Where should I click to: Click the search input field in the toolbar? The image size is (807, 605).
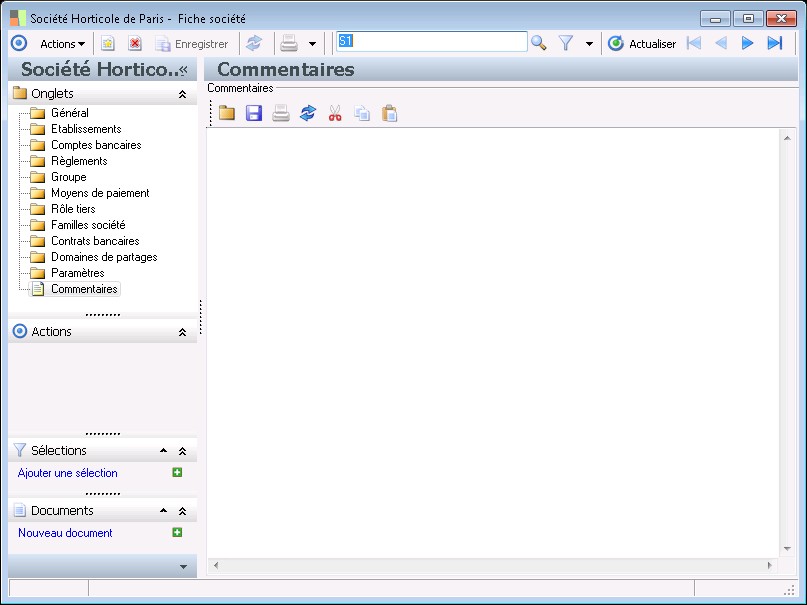coord(431,42)
